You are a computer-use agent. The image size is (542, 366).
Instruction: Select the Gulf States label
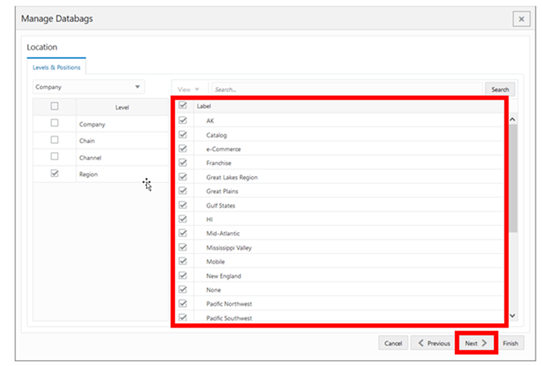[221, 206]
